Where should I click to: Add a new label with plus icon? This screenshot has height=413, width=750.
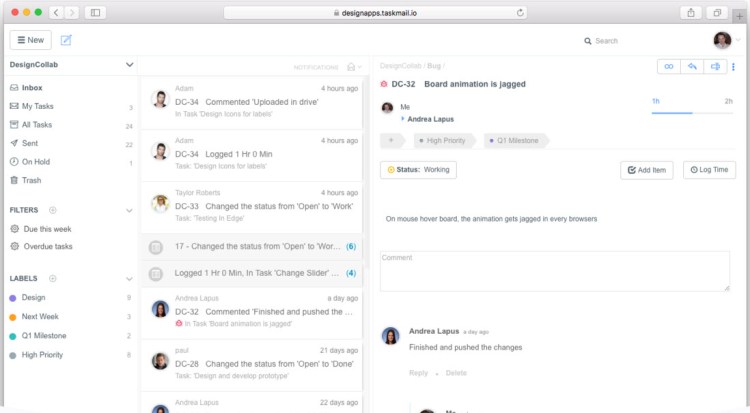53,279
